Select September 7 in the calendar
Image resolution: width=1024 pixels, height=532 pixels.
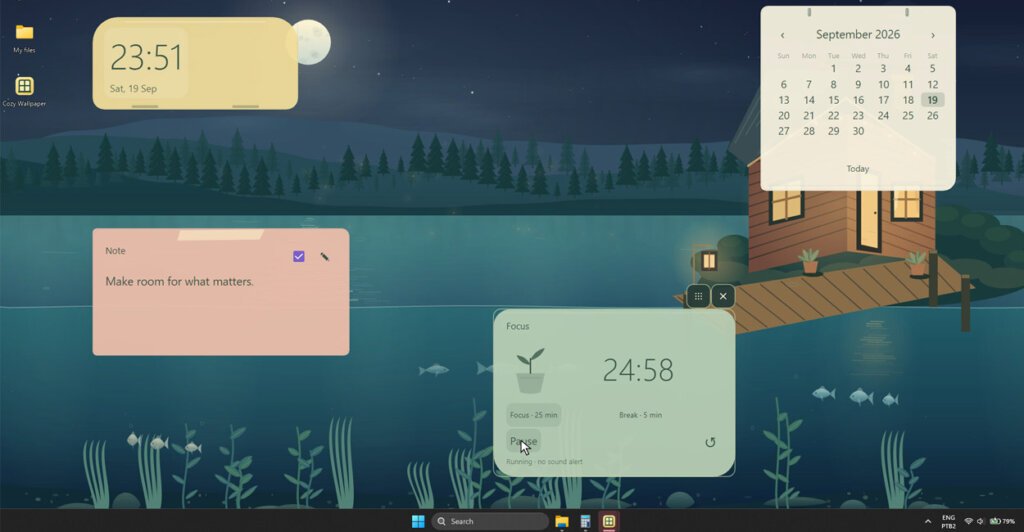808,84
